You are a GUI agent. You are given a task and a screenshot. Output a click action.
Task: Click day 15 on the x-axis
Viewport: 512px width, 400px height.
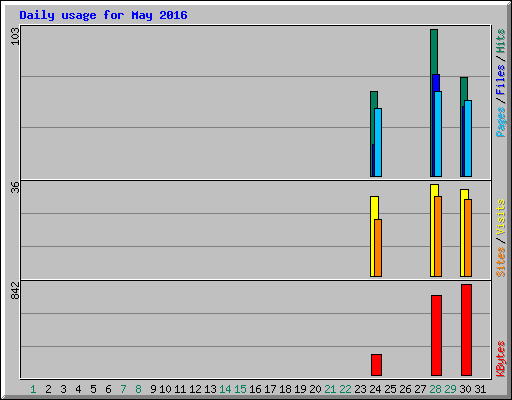[x=240, y=389]
